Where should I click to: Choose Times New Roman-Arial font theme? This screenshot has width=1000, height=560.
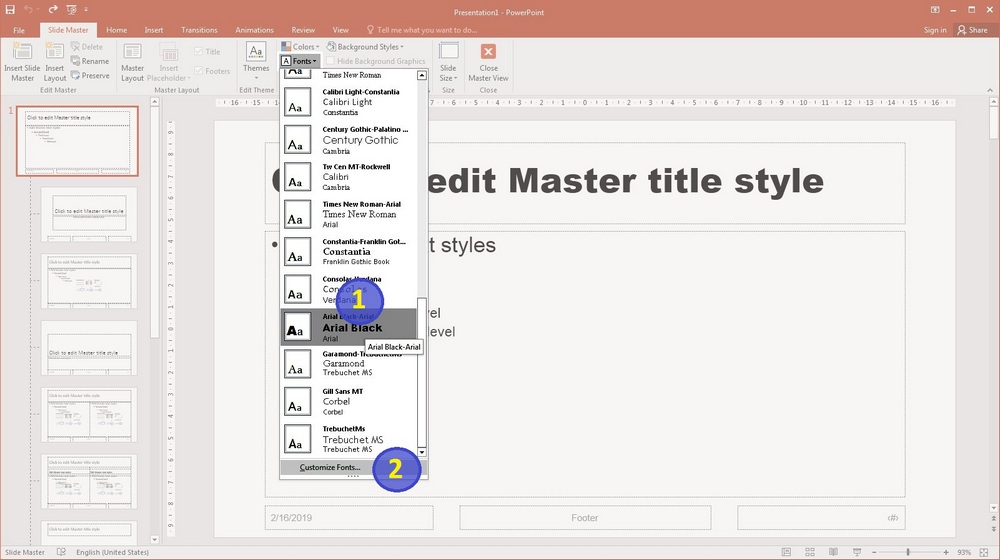tap(349, 214)
